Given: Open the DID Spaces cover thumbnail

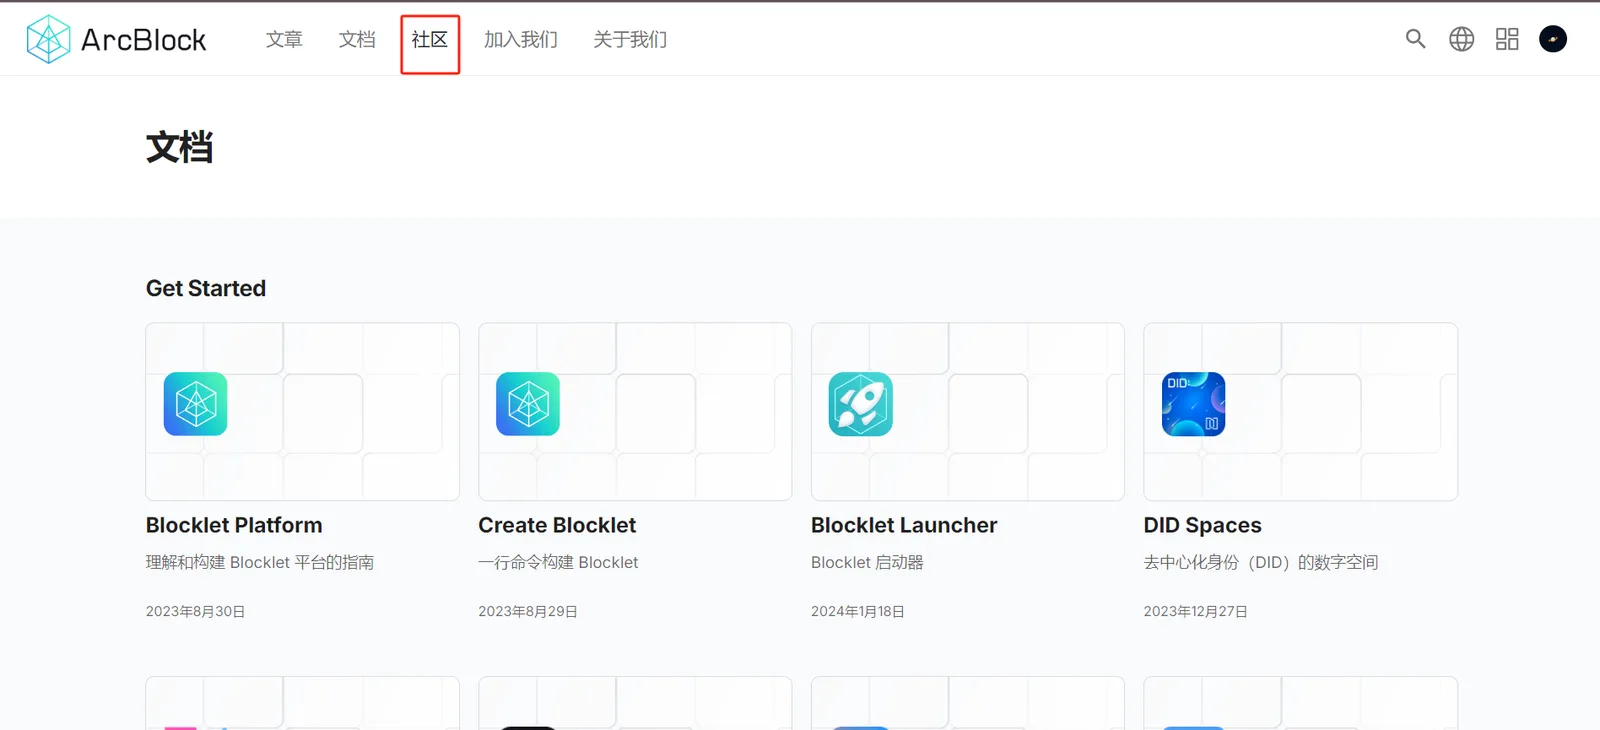Looking at the screenshot, I should tap(1301, 411).
